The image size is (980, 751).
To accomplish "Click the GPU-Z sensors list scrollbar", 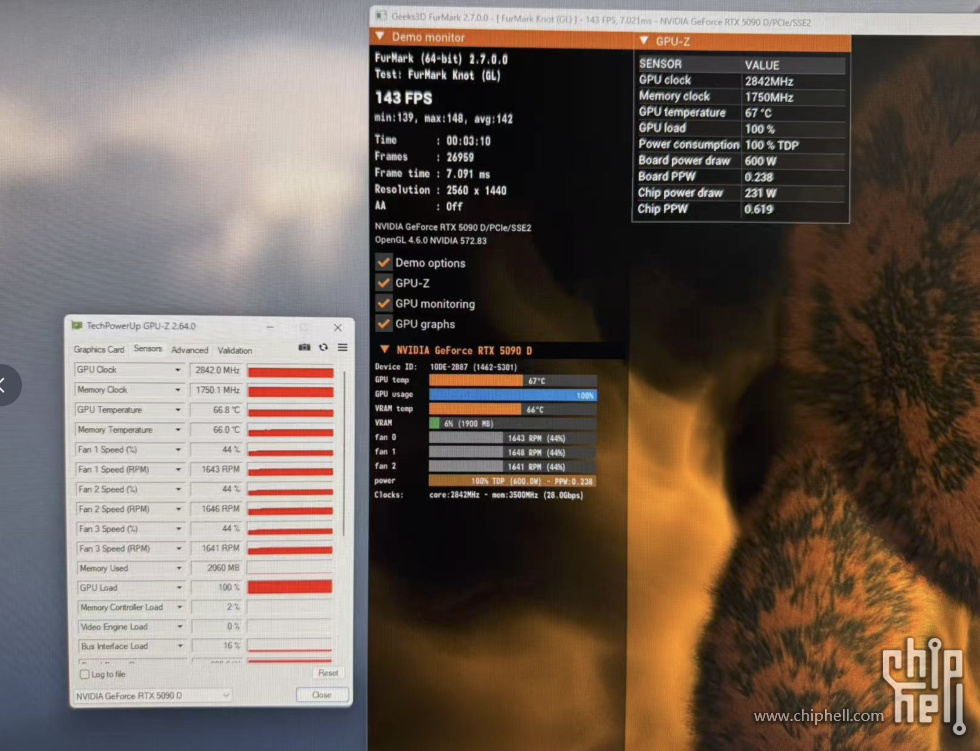I will click(x=343, y=453).
